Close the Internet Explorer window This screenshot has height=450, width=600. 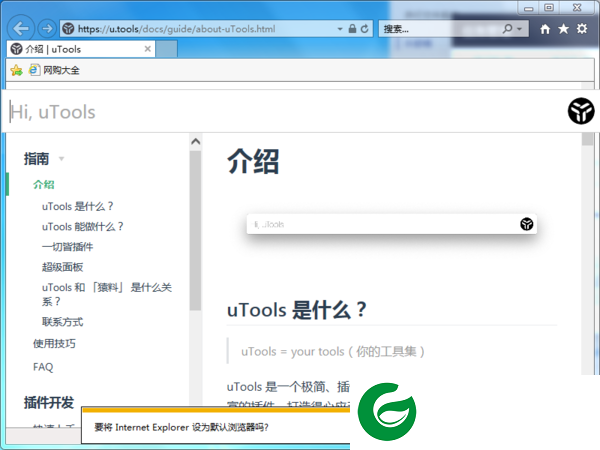point(577,8)
